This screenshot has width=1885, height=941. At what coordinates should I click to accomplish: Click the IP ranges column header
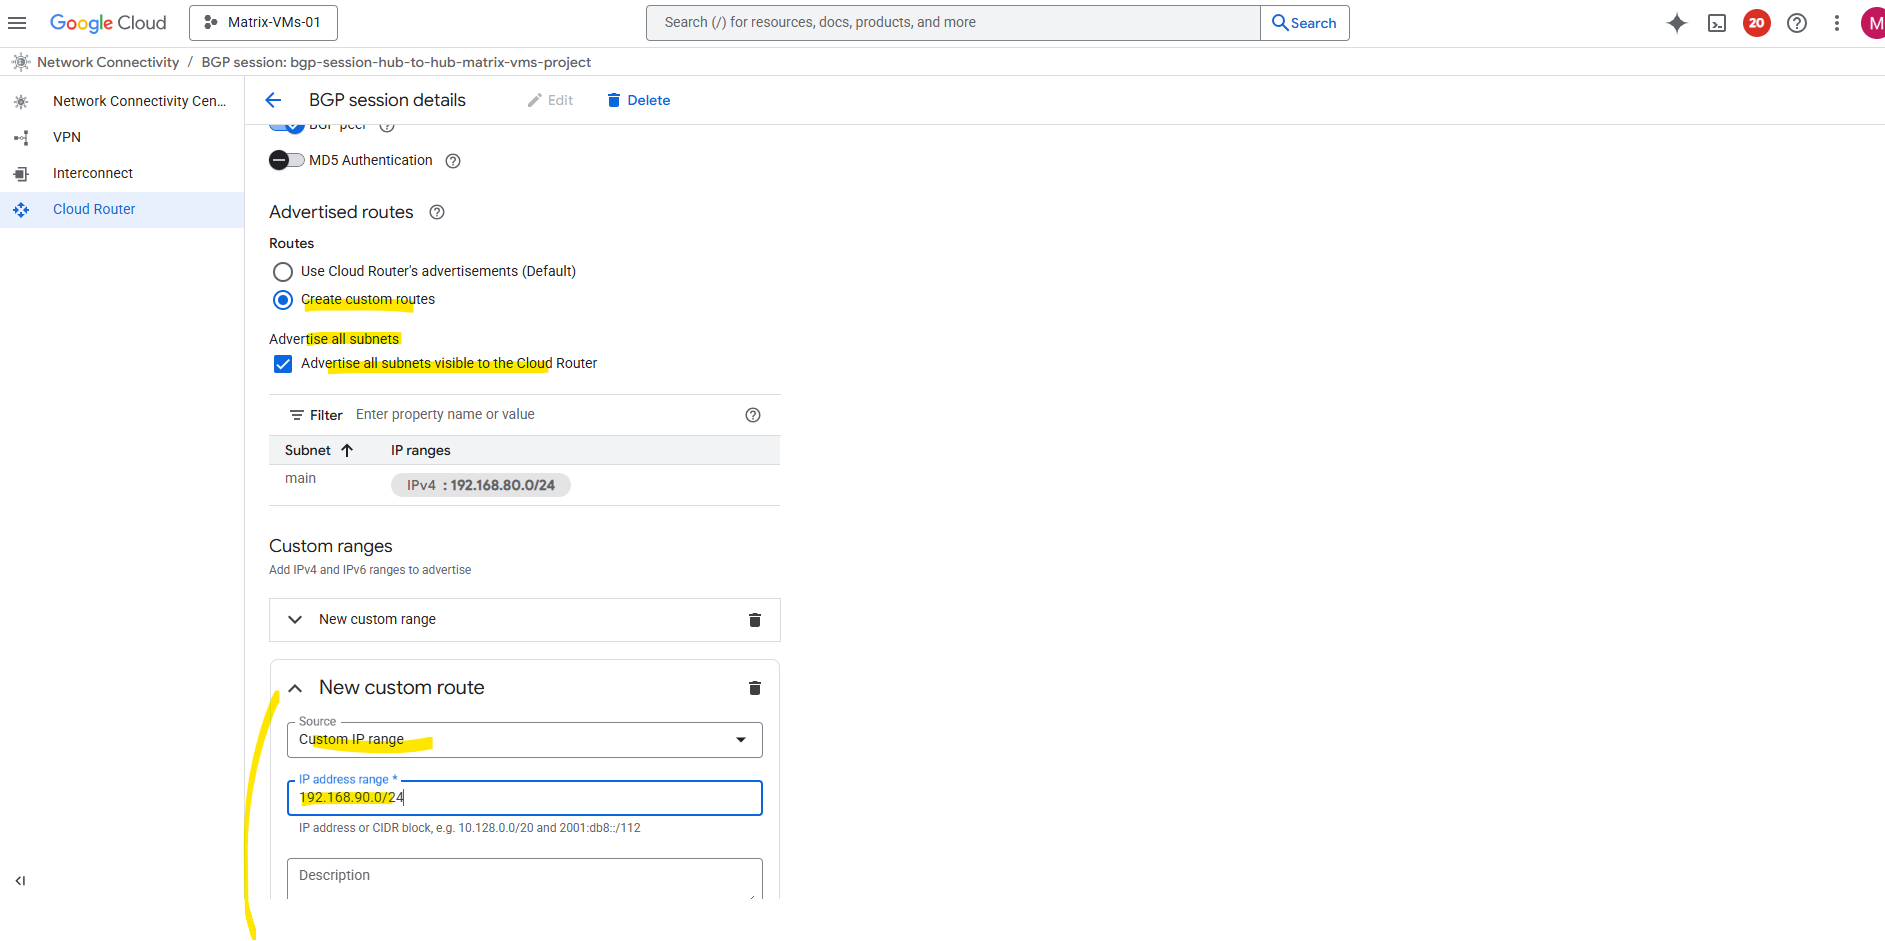tap(421, 450)
